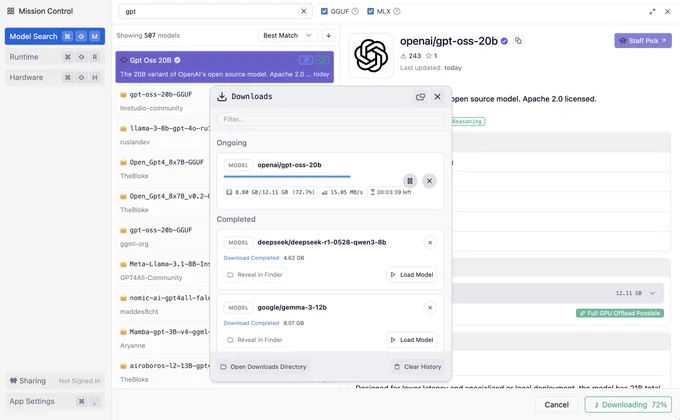Click the Downloads header download icon
Image resolution: width=680 pixels, height=420 pixels.
click(x=222, y=96)
